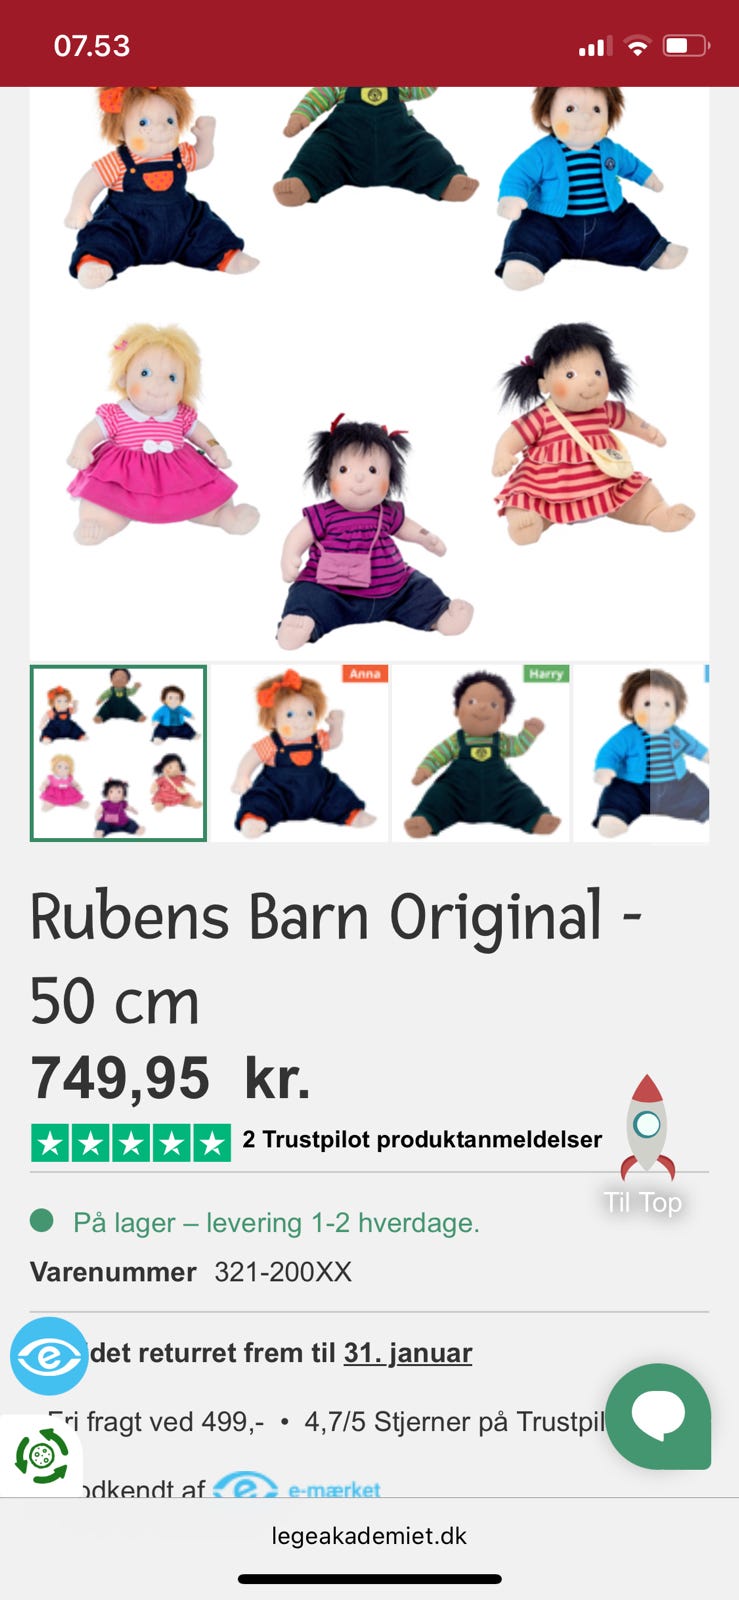Tap the Trustpilot five-star rating
This screenshot has width=739, height=1600.
pyautogui.click(x=131, y=1143)
